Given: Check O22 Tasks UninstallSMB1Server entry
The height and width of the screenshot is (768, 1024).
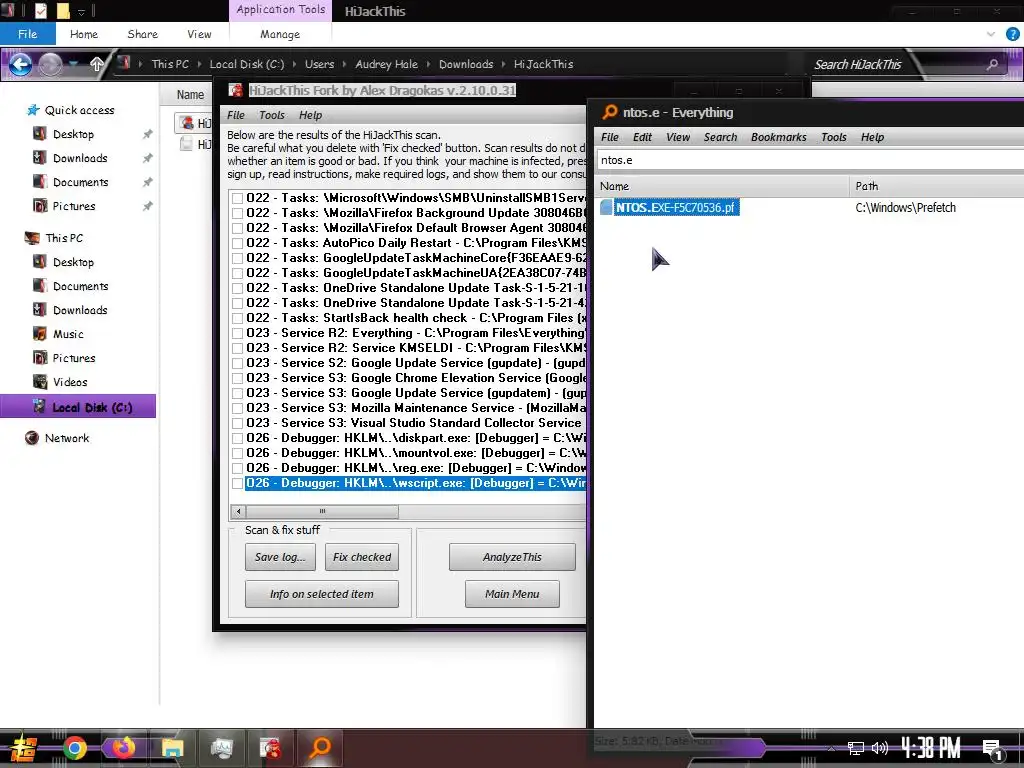Looking at the screenshot, I should [238, 198].
